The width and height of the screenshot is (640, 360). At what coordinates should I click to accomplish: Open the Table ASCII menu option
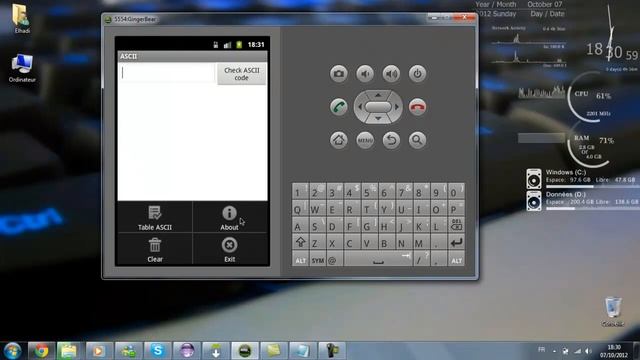[155, 218]
